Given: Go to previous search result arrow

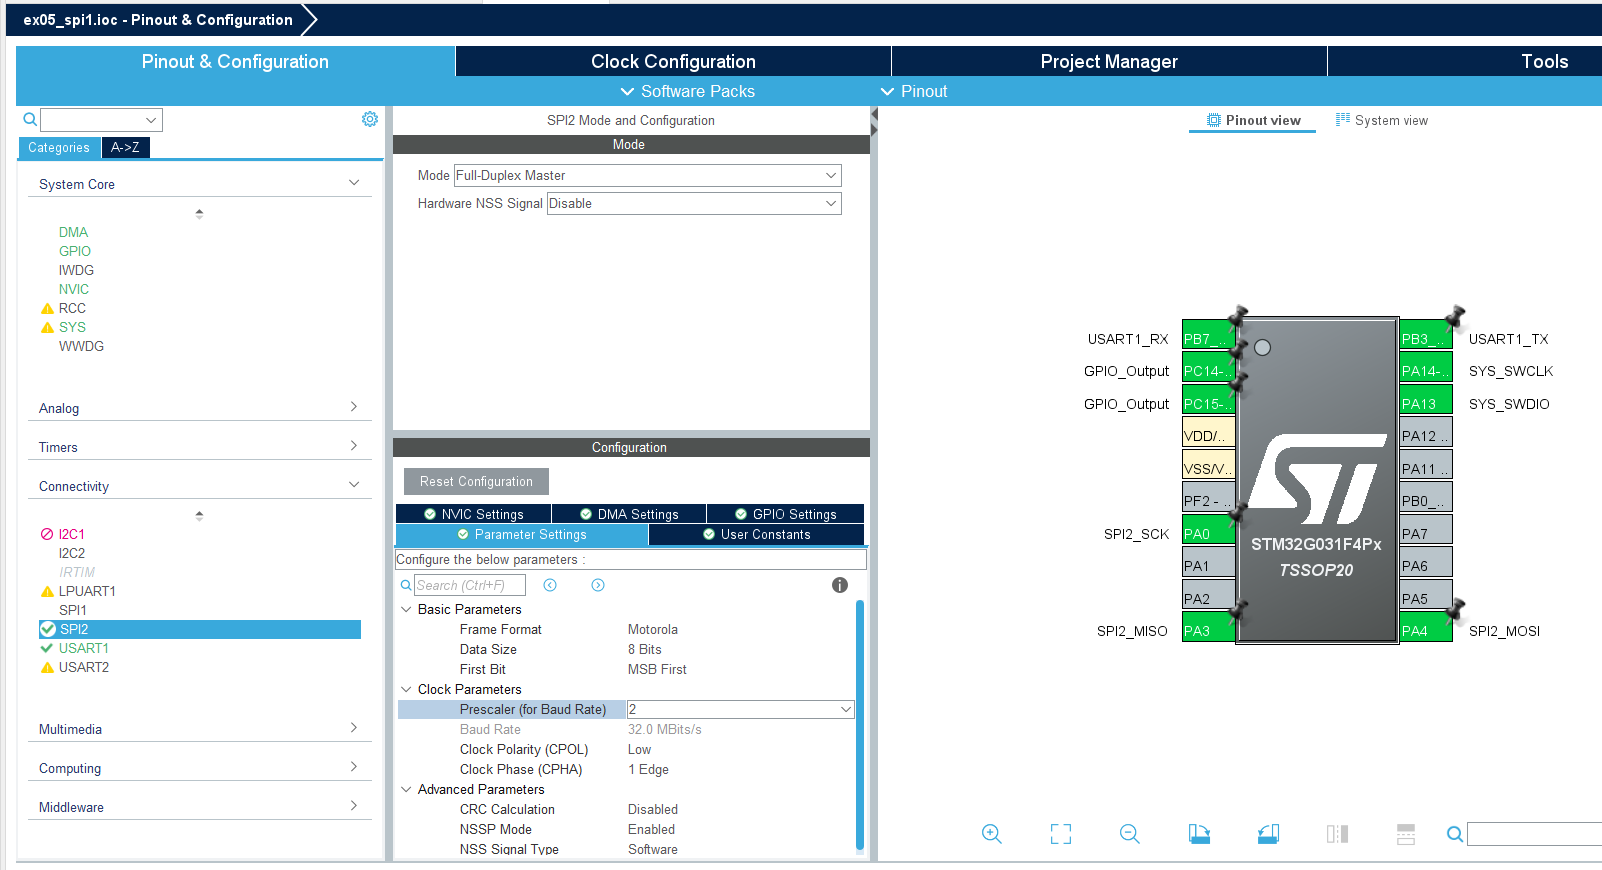Looking at the screenshot, I should [550, 585].
